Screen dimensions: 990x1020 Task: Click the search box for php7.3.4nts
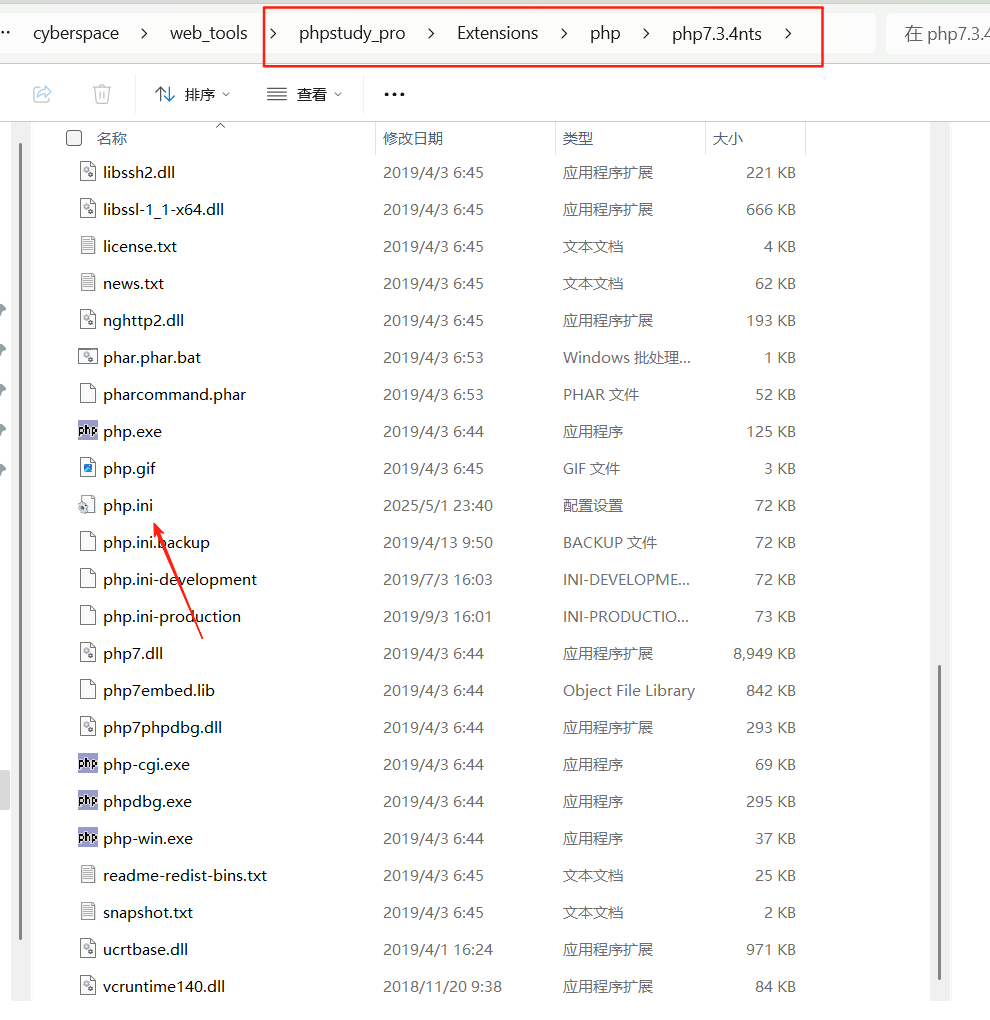[939, 33]
